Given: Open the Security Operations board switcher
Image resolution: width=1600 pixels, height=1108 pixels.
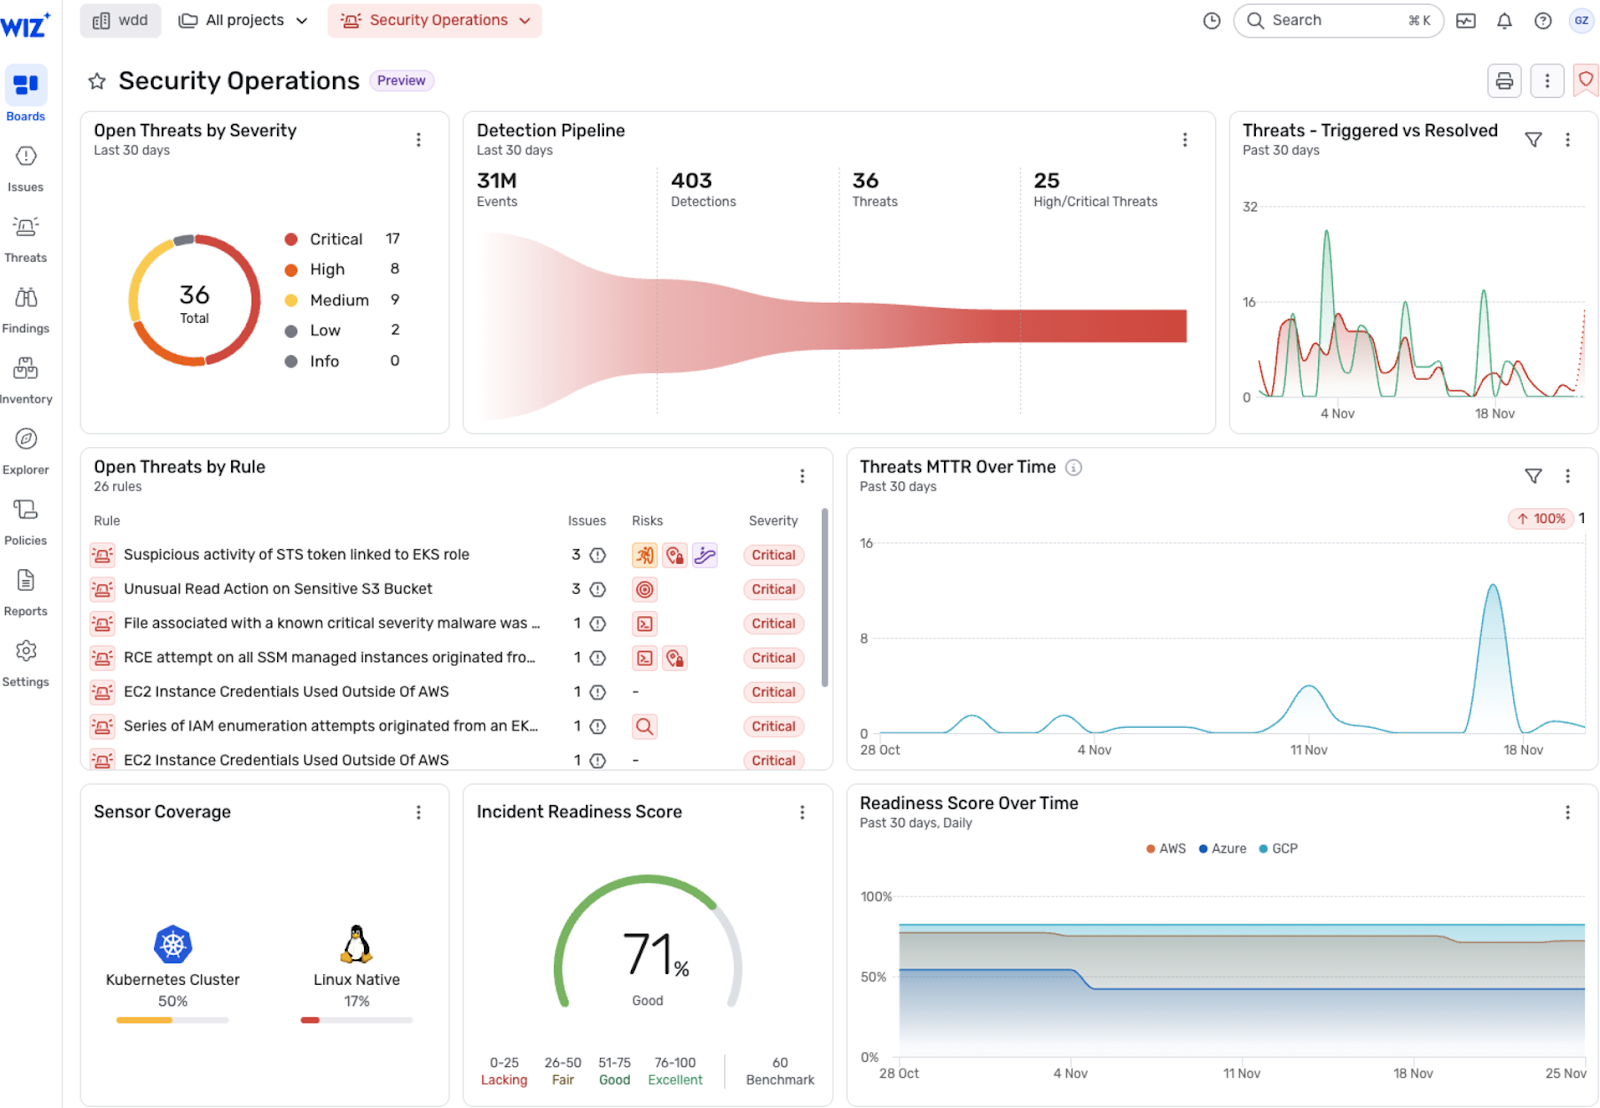Looking at the screenshot, I should [434, 20].
